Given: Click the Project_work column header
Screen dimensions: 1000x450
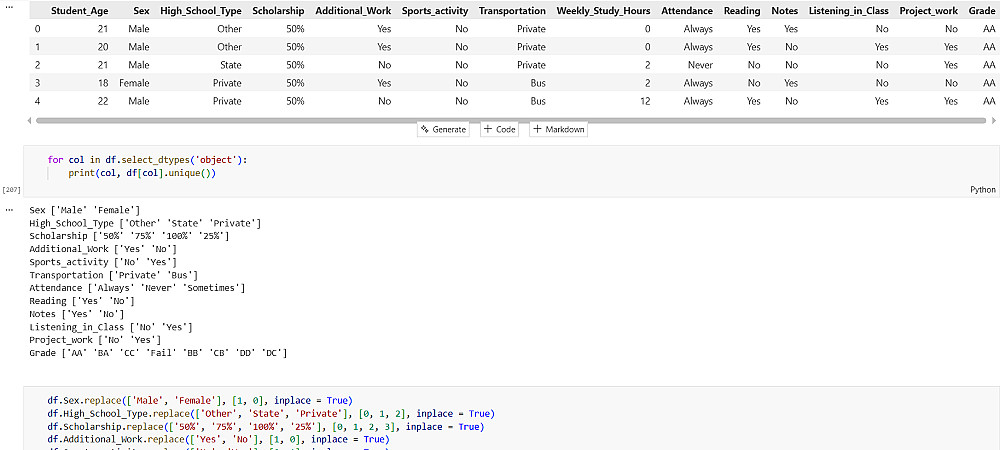Looking at the screenshot, I should [928, 11].
